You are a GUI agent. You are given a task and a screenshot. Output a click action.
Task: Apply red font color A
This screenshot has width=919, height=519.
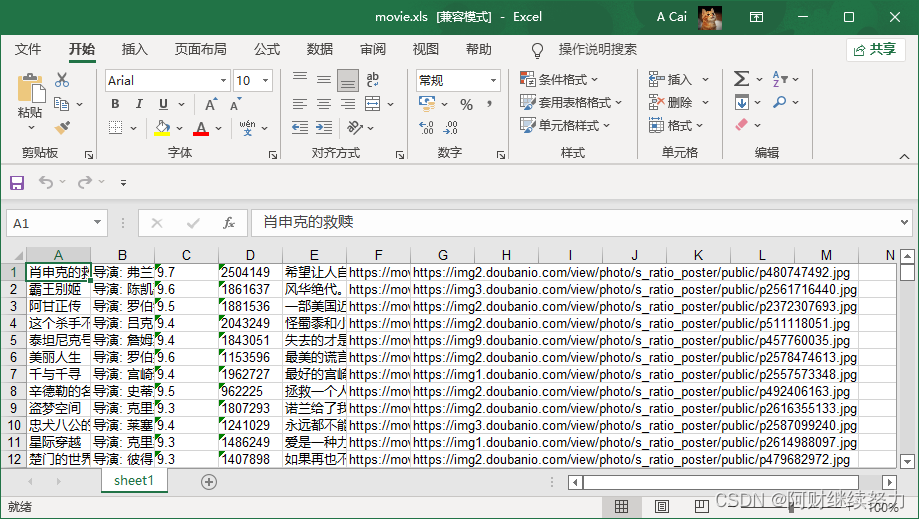click(201, 128)
